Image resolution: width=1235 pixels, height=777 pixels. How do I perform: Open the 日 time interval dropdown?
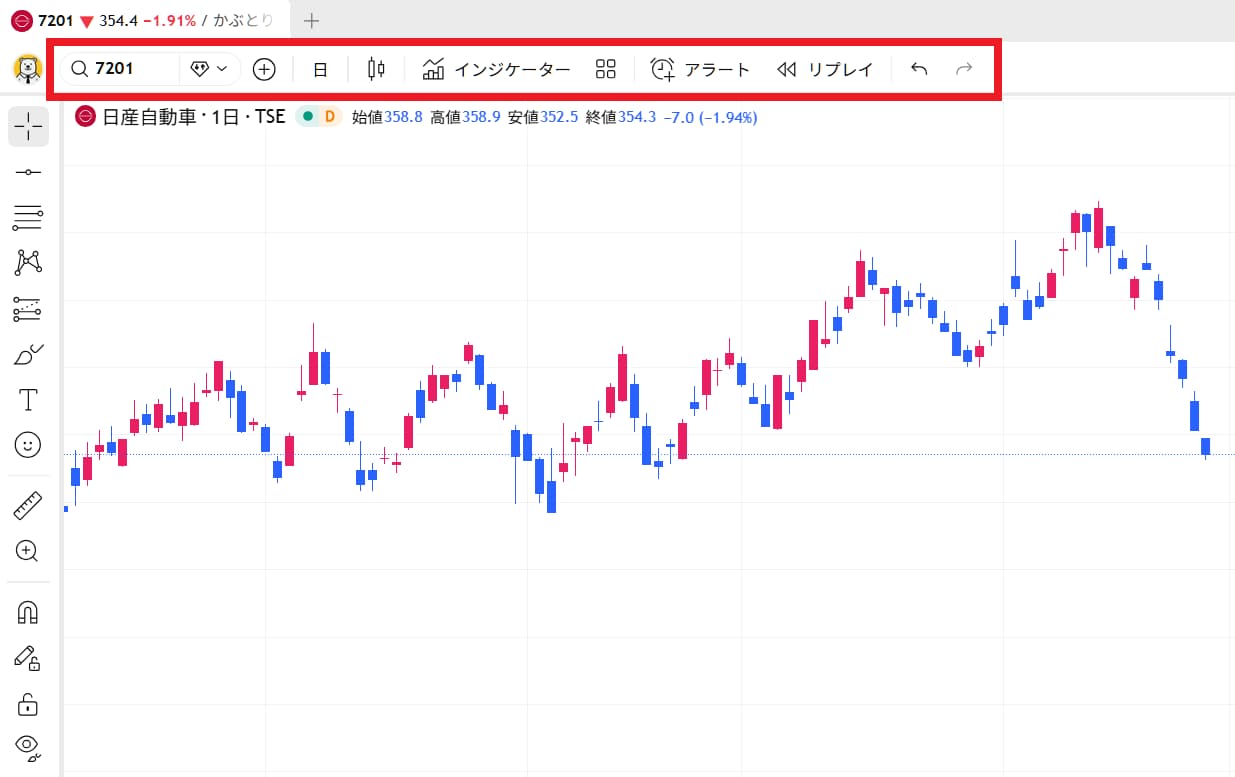[320, 69]
